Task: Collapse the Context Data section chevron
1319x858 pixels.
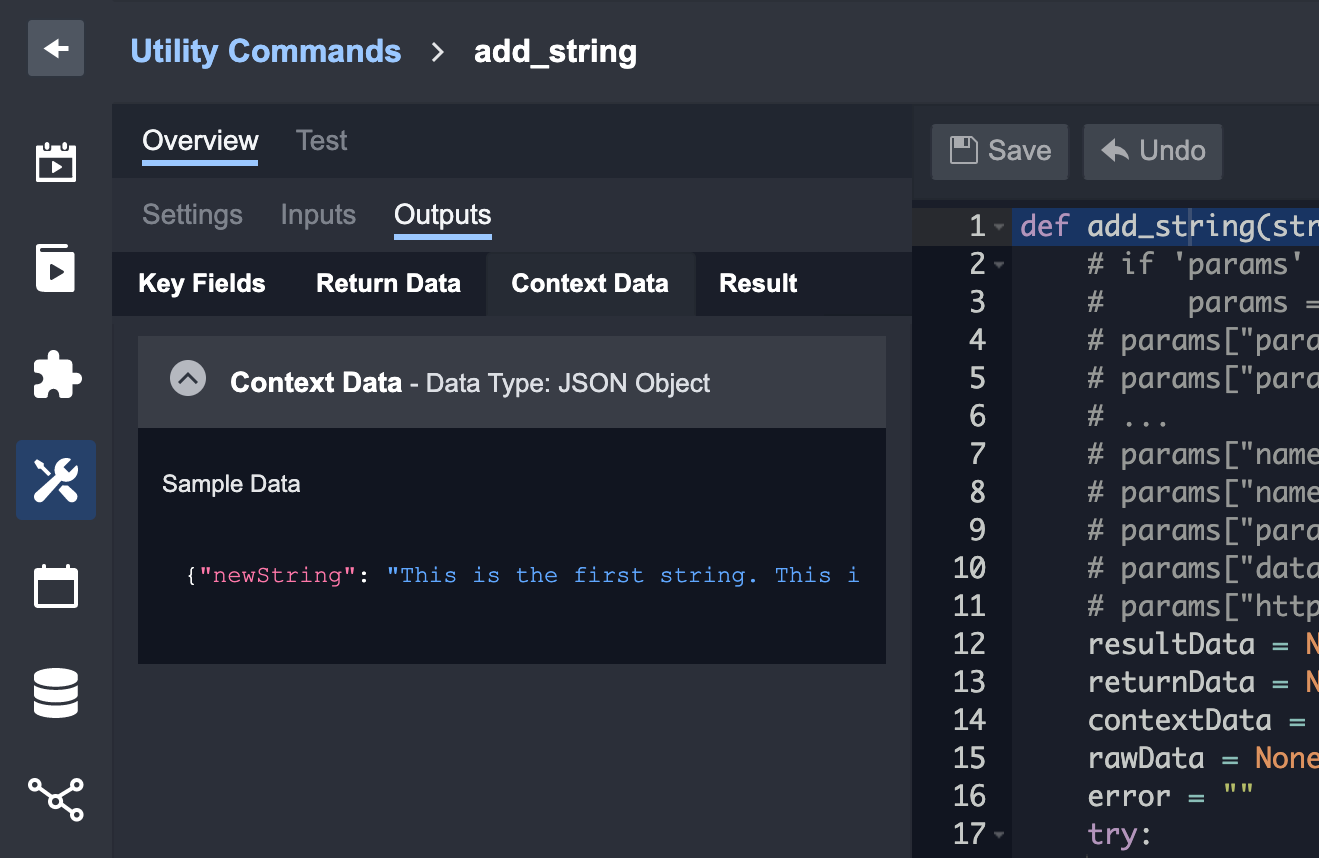Action: (x=188, y=380)
